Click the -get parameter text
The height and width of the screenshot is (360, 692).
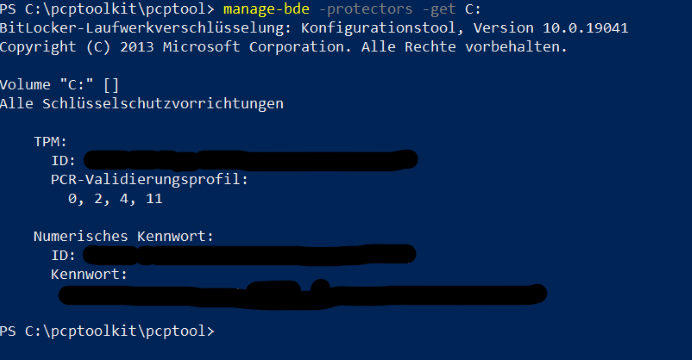pos(439,9)
